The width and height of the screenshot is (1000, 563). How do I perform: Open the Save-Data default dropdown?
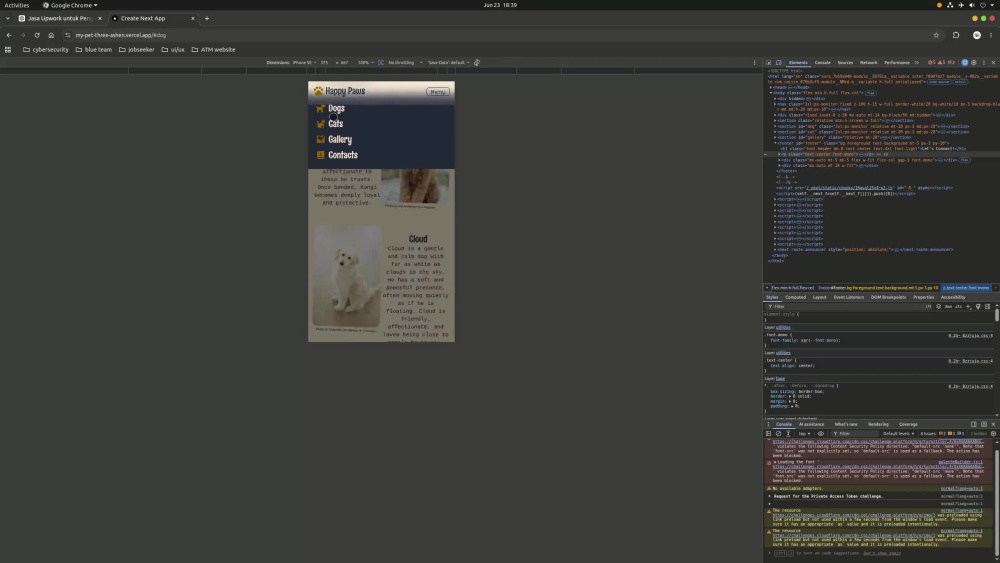448,62
